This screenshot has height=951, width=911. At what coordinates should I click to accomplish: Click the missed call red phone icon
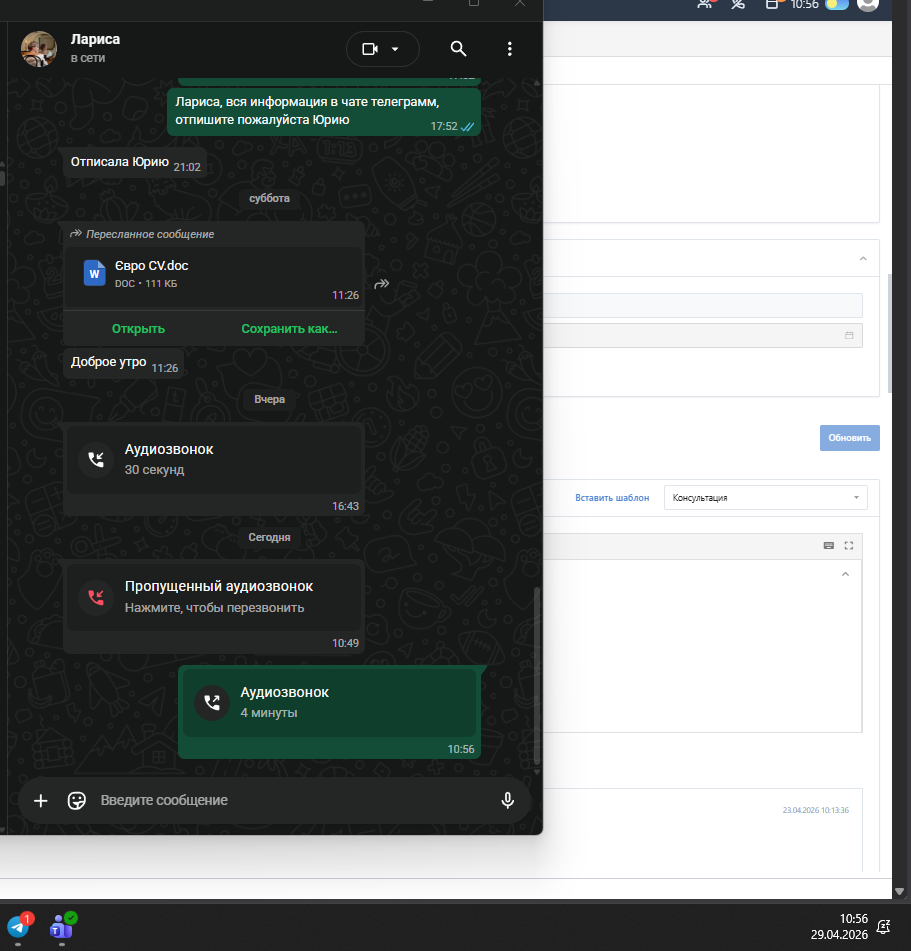click(96, 597)
